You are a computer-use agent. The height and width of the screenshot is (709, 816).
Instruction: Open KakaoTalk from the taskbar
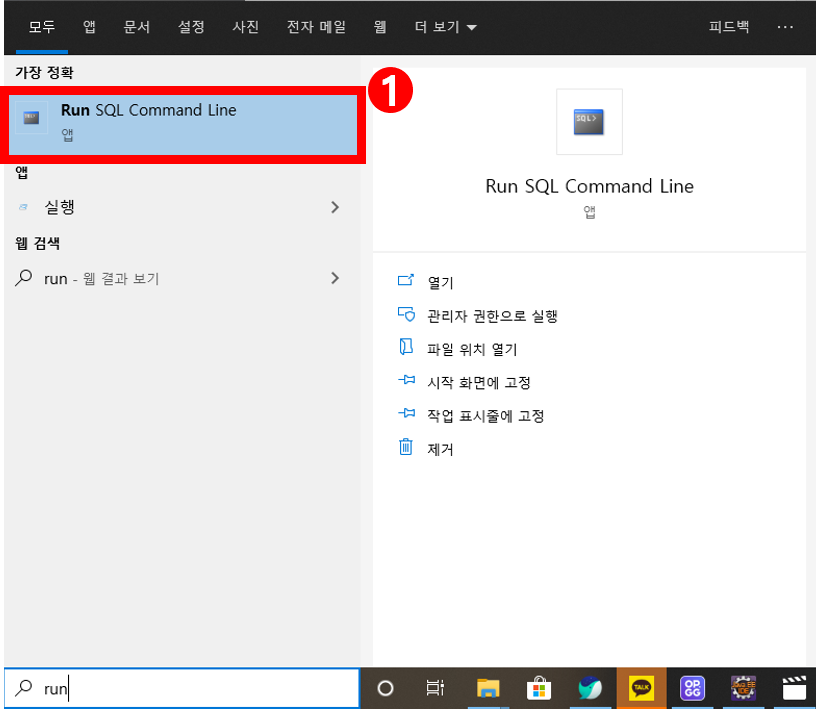coord(641,688)
